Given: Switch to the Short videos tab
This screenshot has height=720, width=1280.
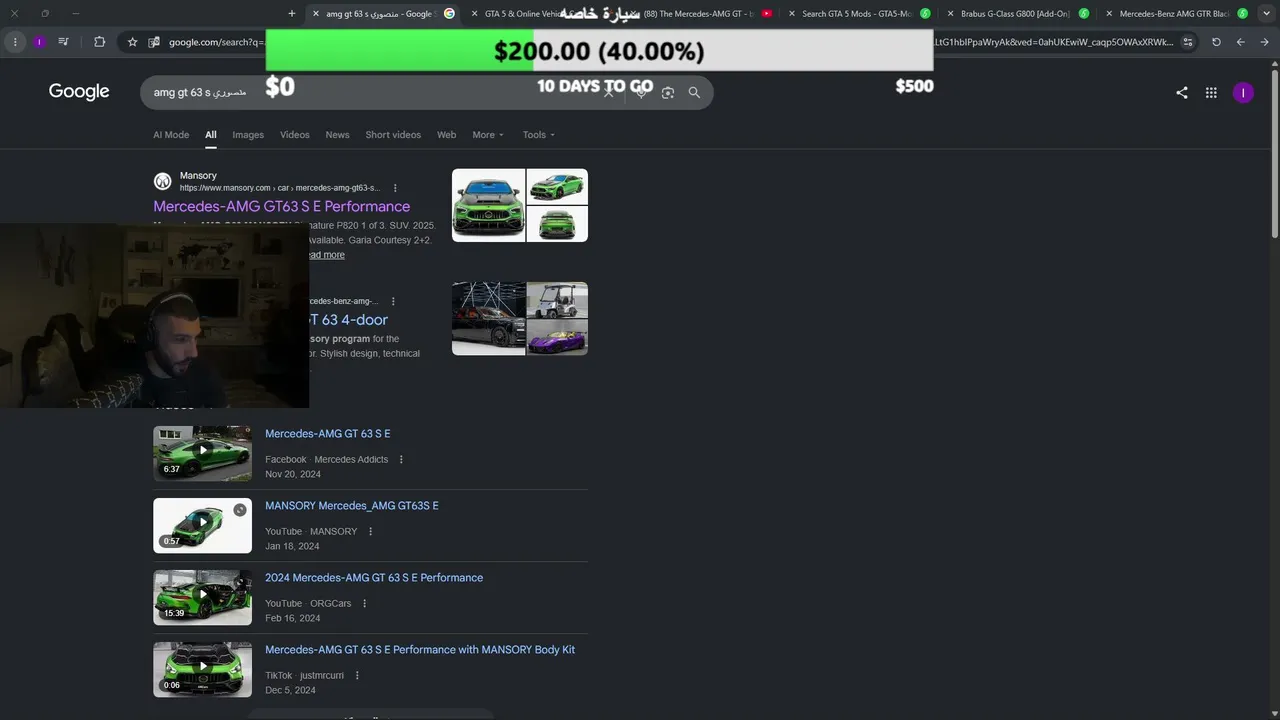Looking at the screenshot, I should 393,135.
